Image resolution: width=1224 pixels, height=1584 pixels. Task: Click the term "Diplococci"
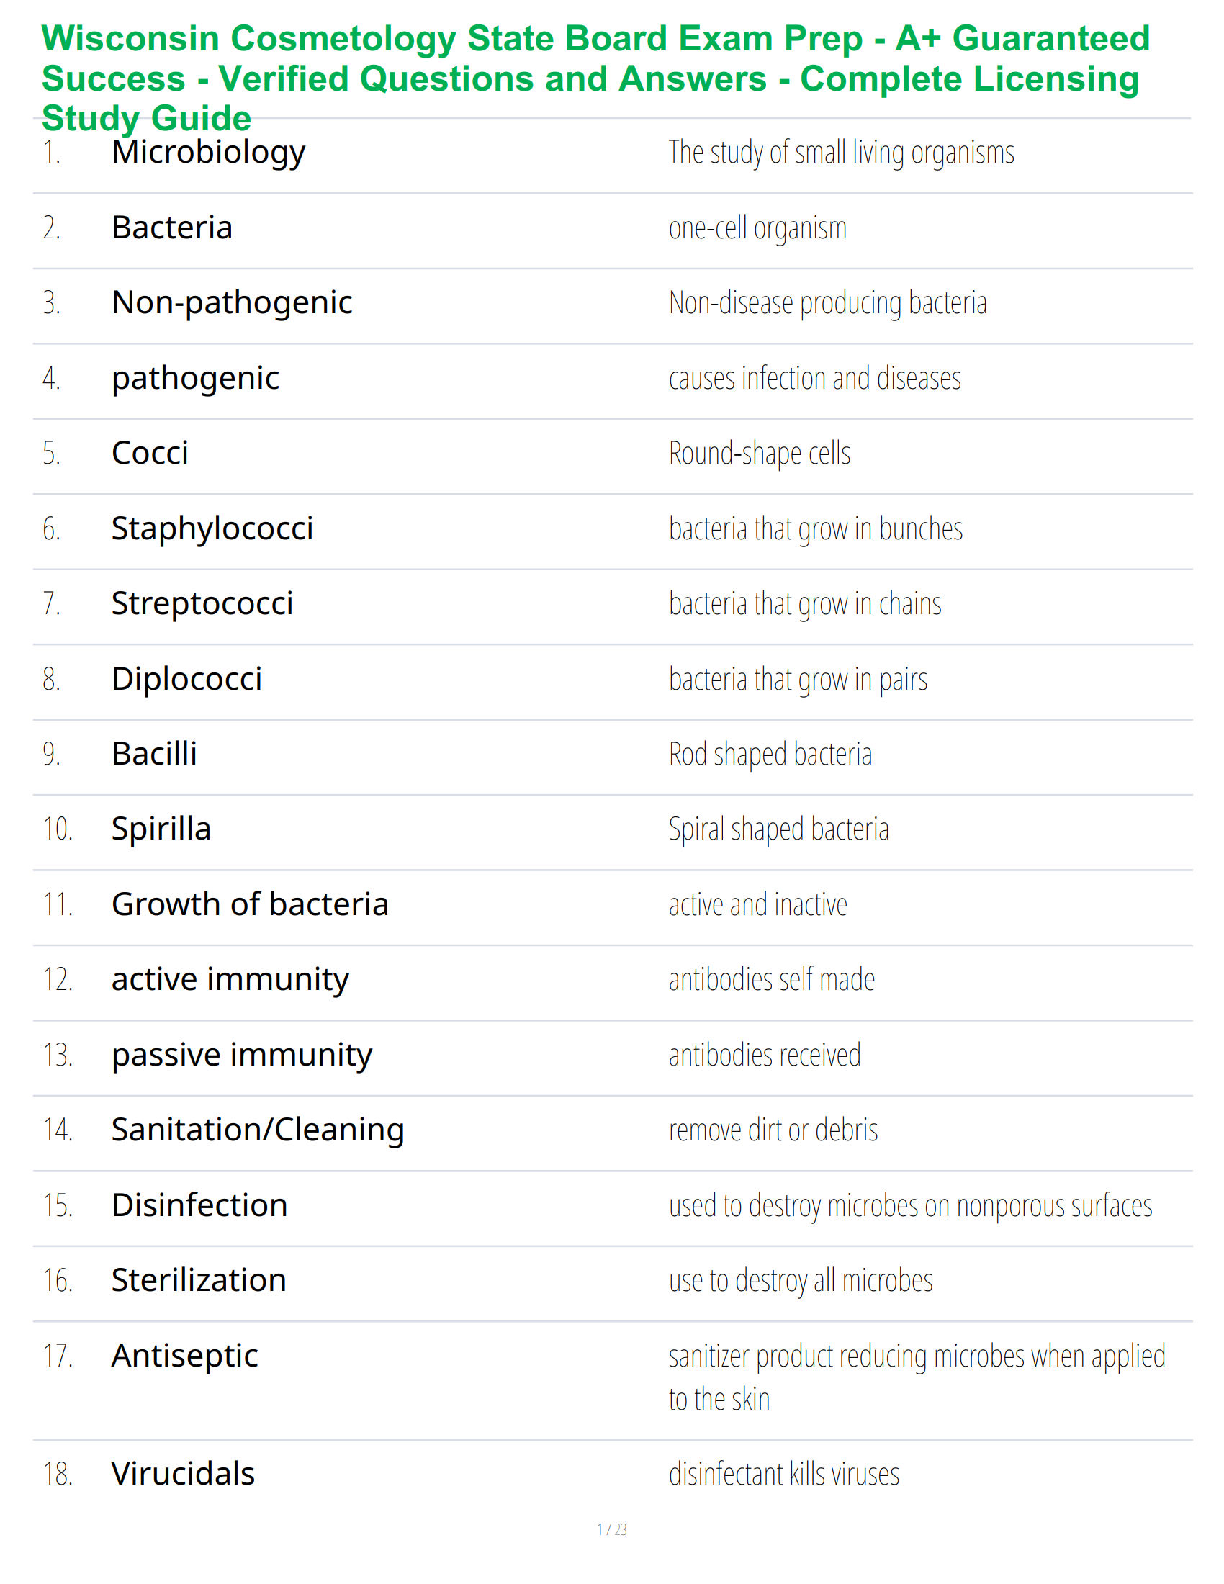(x=187, y=680)
